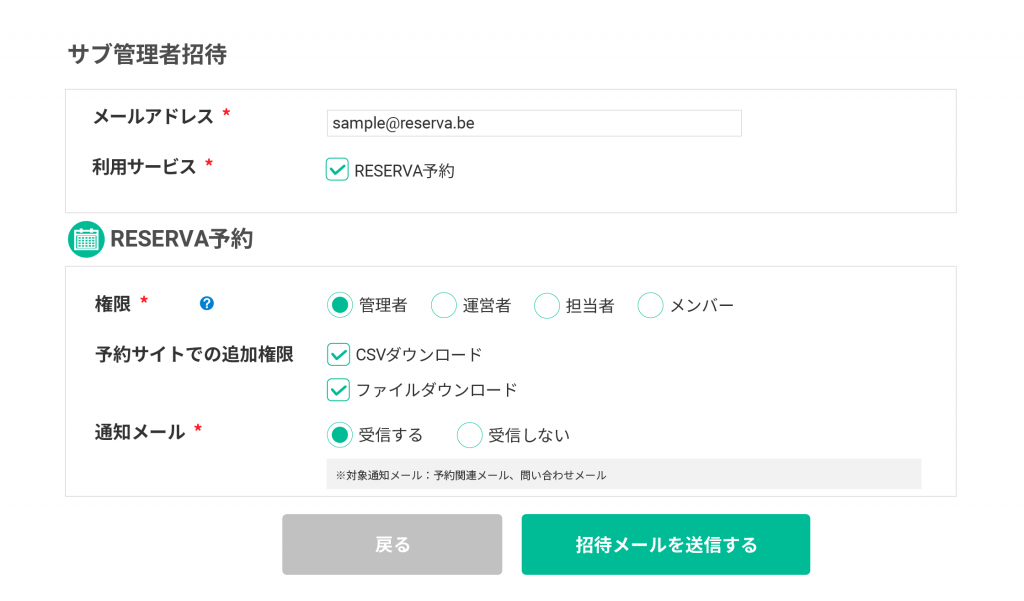This screenshot has height=601, width=1024.
Task: Select 受信する for notification emails
Action: pos(340,435)
